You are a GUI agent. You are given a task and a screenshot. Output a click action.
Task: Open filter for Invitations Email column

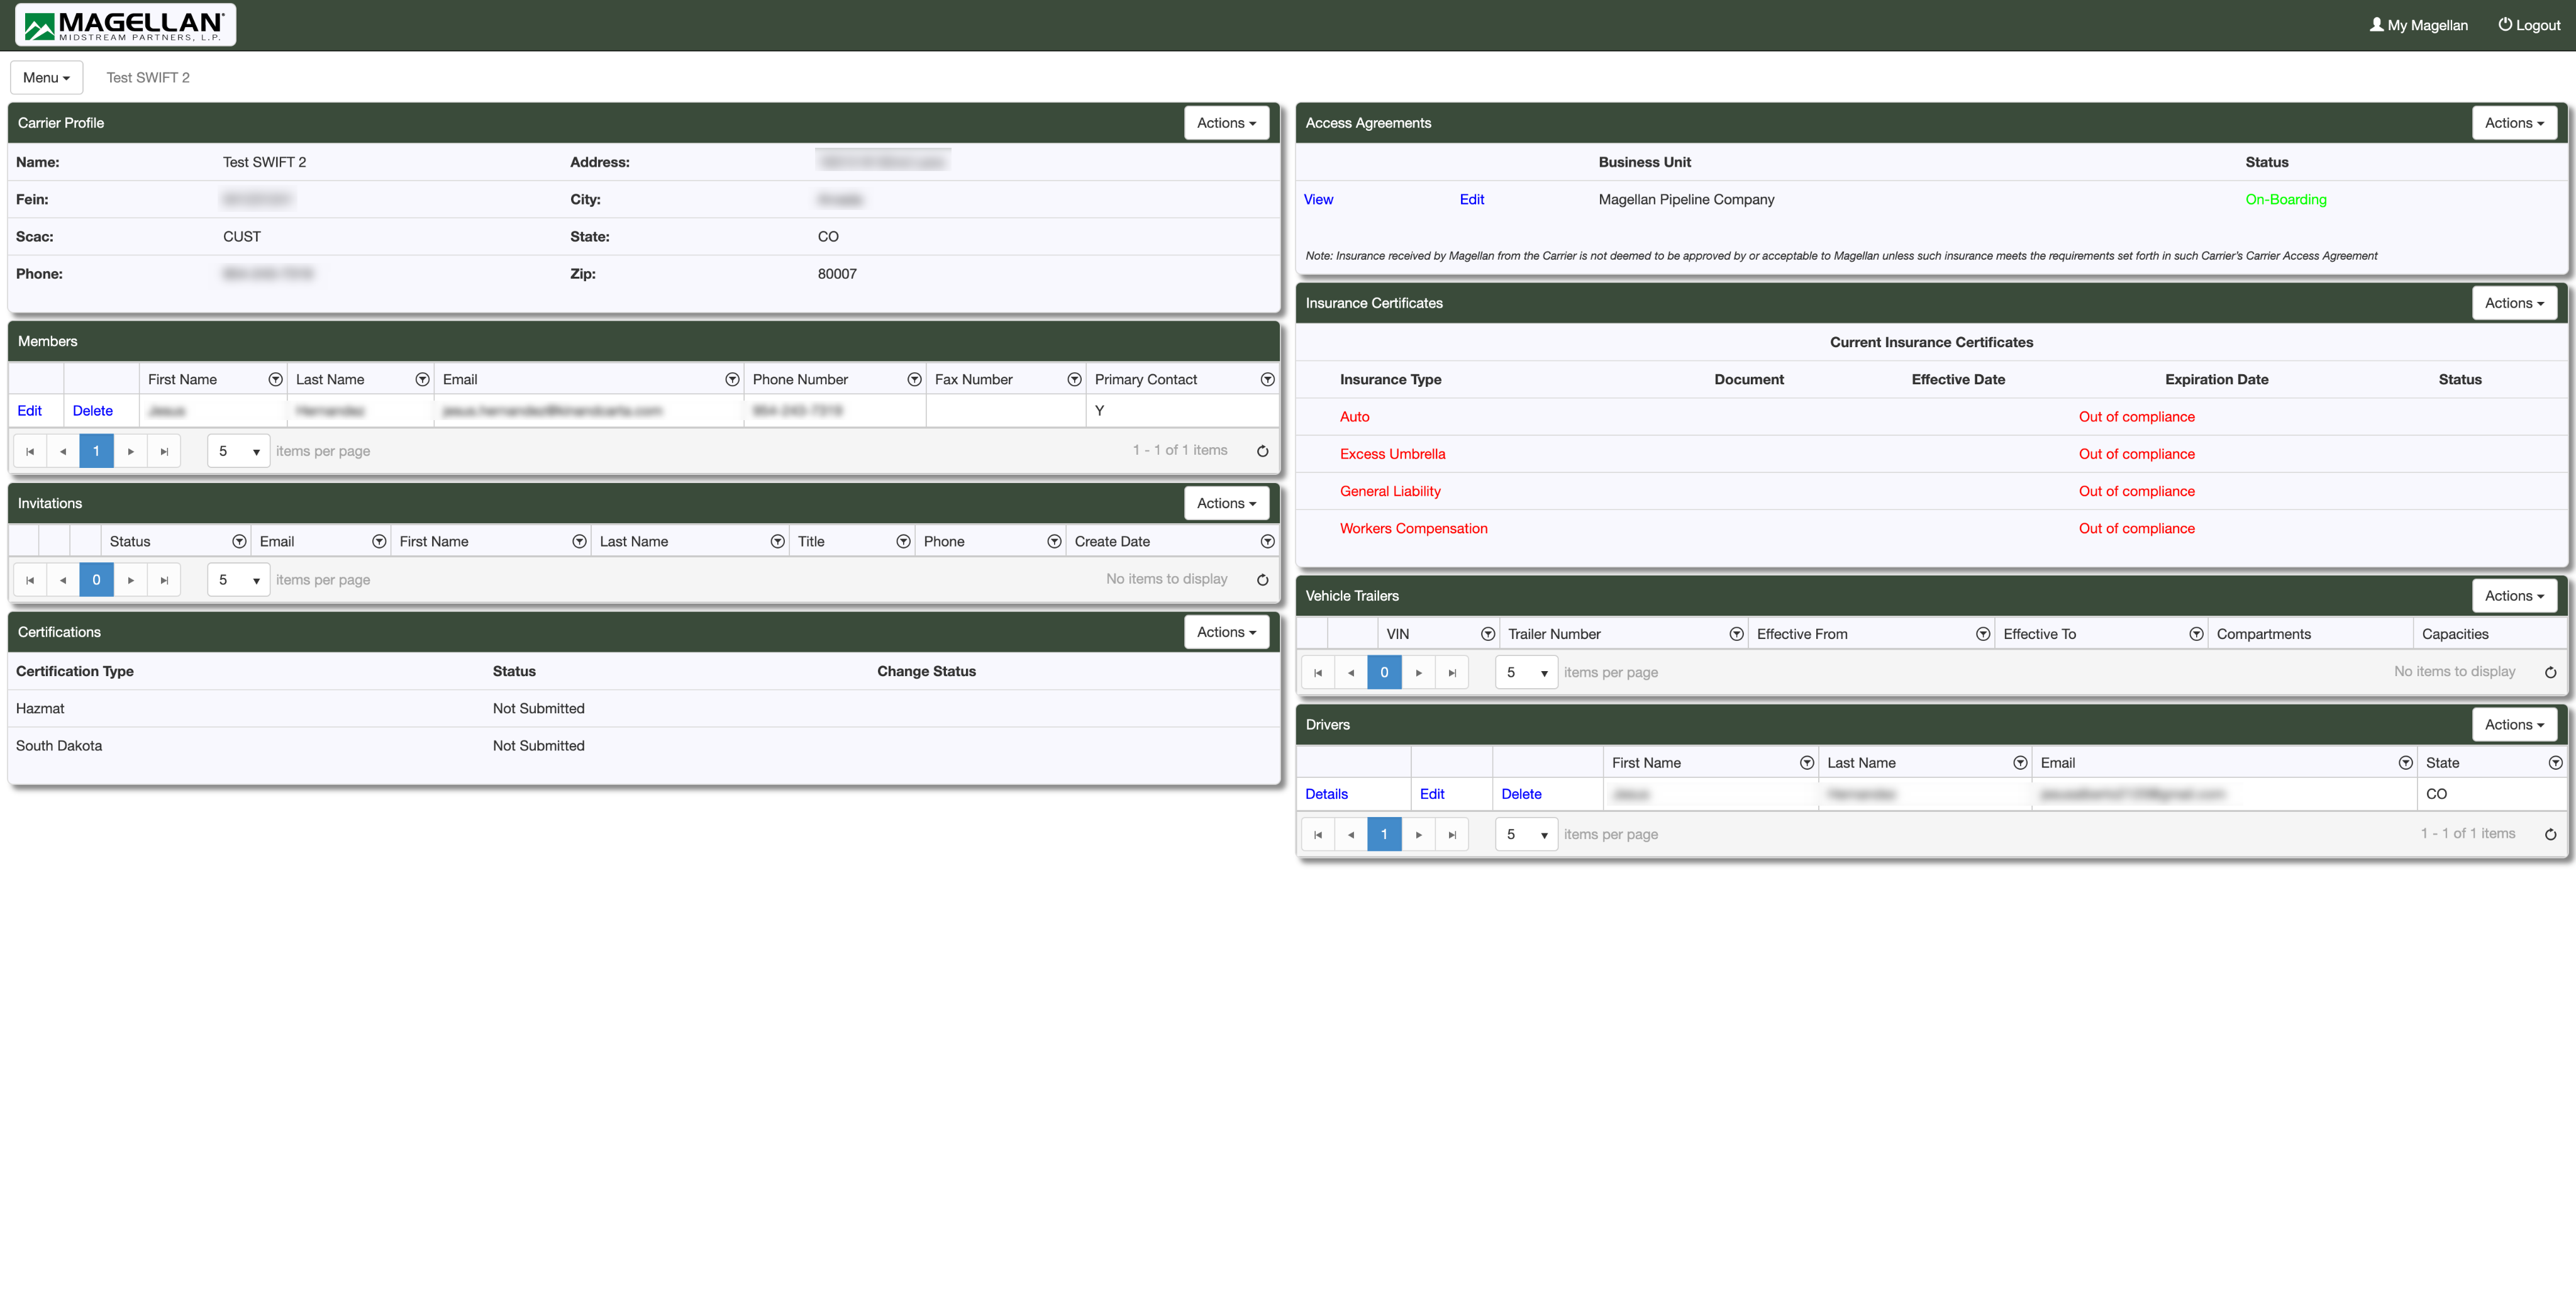pyautogui.click(x=379, y=542)
